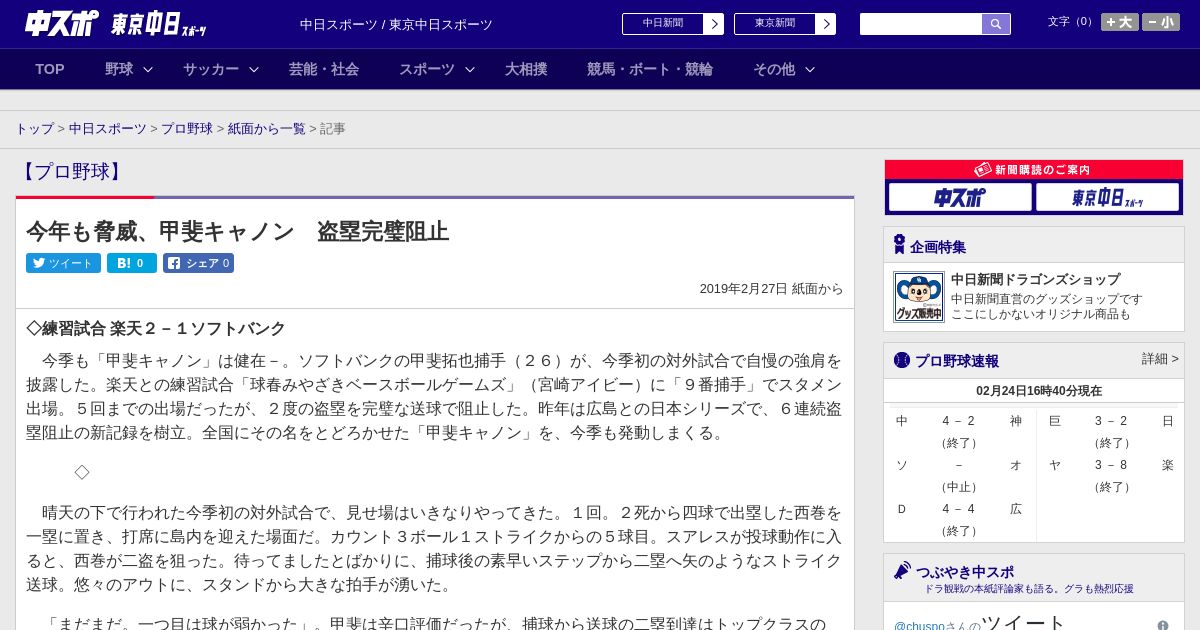Click the 中 4－2 神 score row
The height and width of the screenshot is (630, 1200).
(959, 421)
